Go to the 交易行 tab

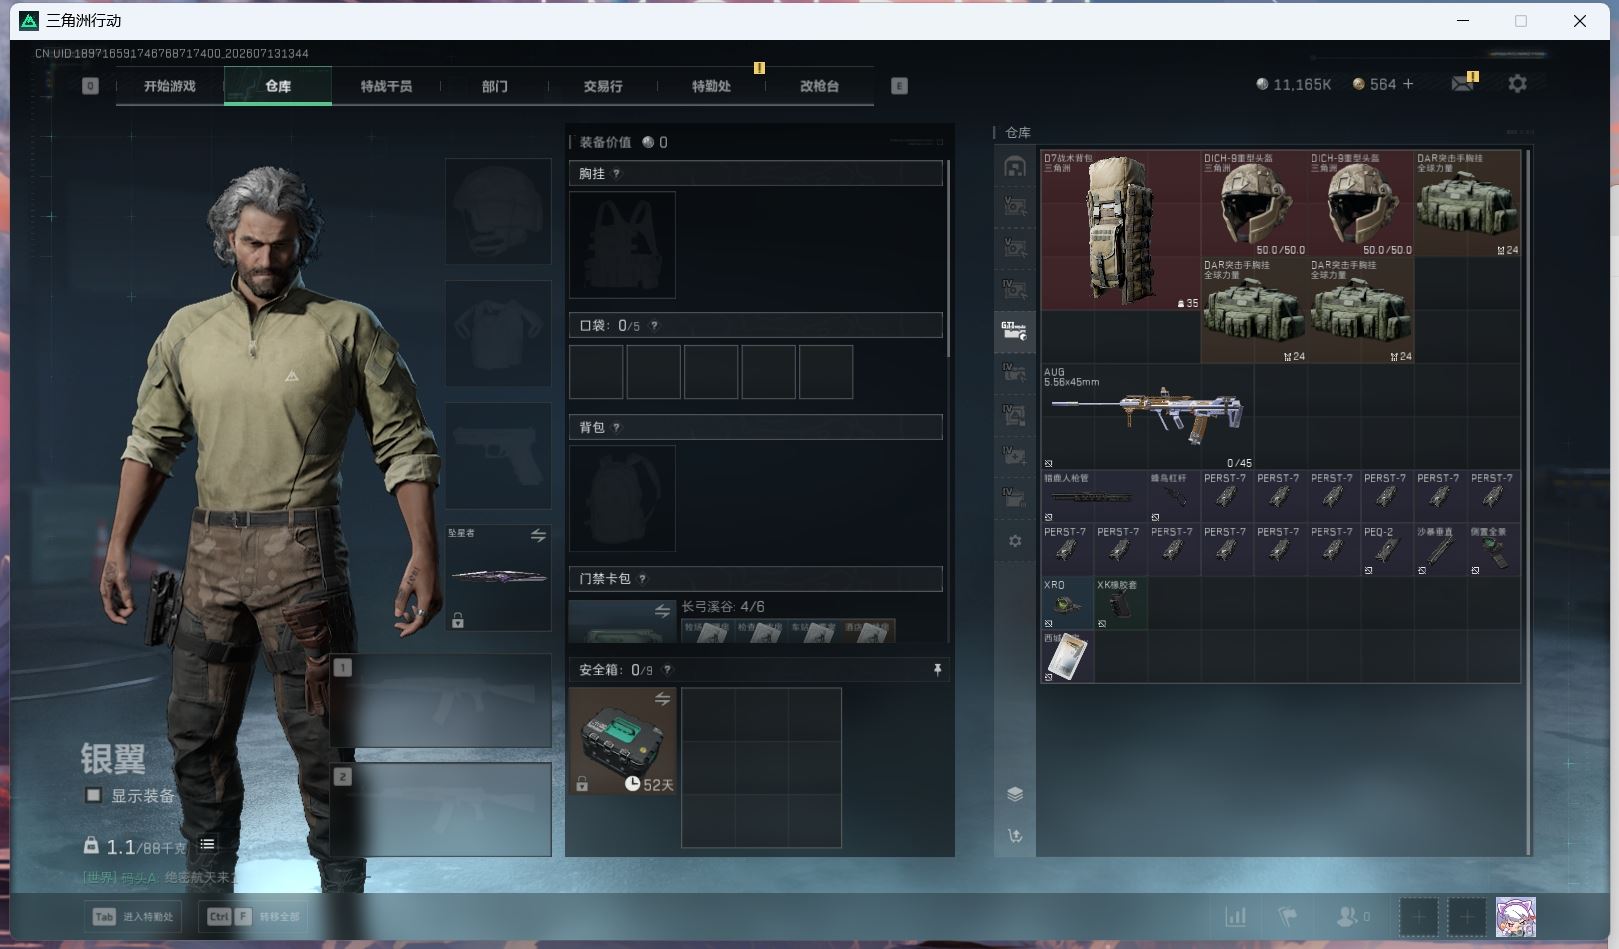[x=603, y=86]
